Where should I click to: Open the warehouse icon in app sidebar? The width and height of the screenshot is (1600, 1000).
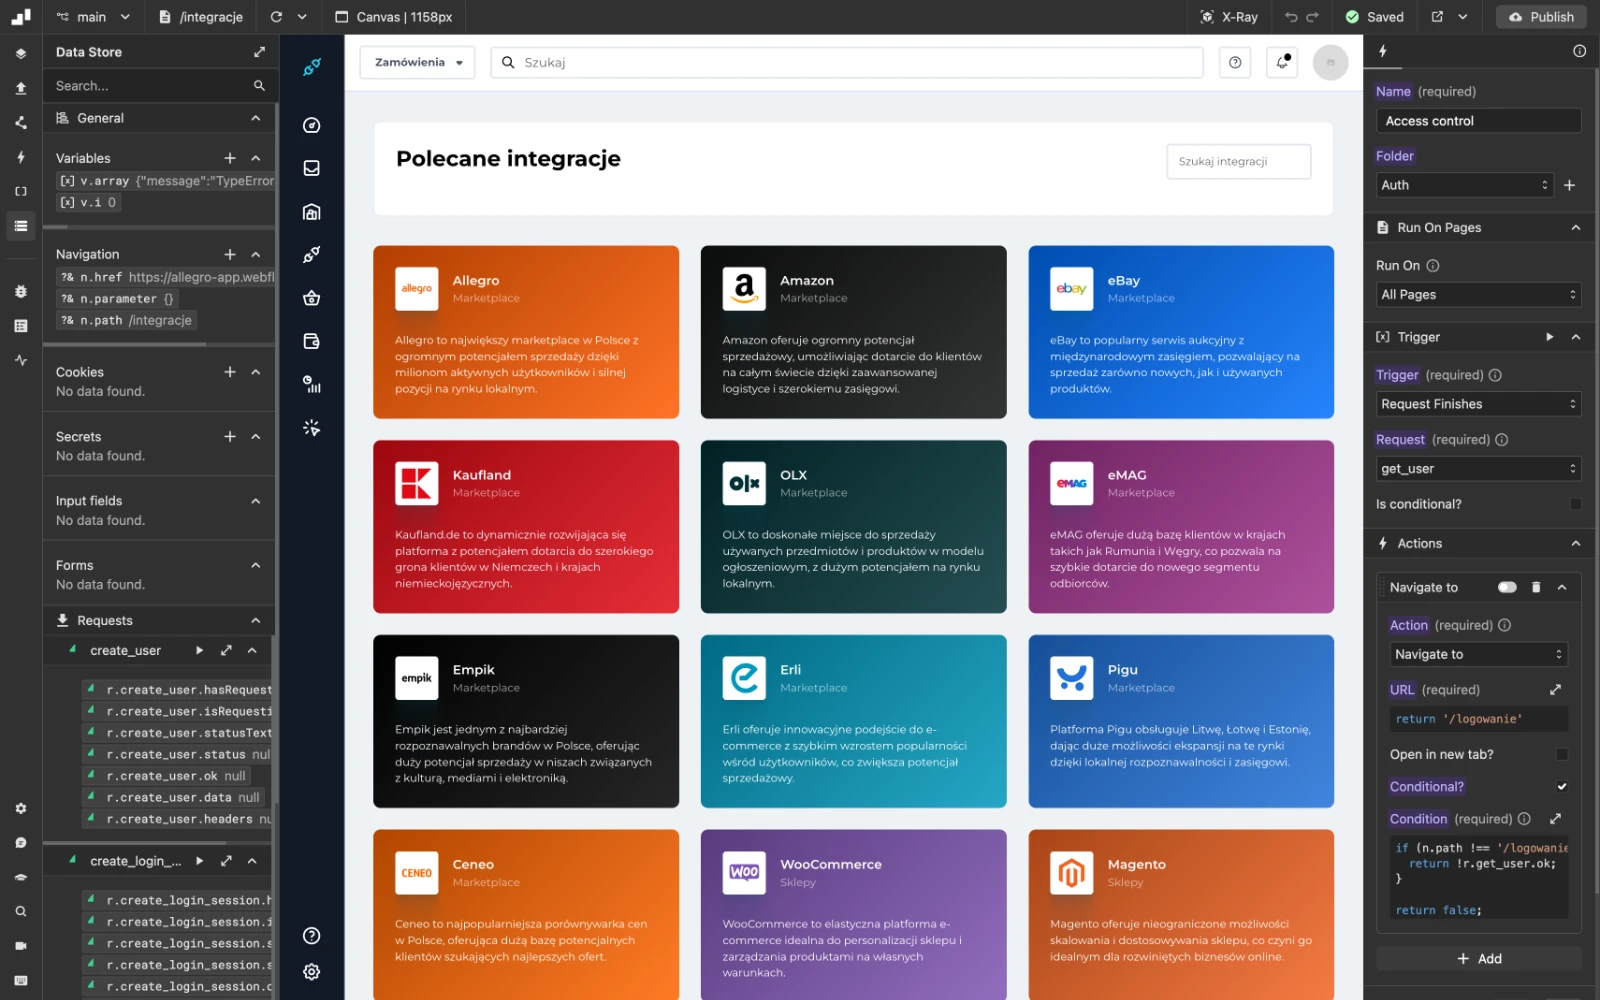[312, 212]
